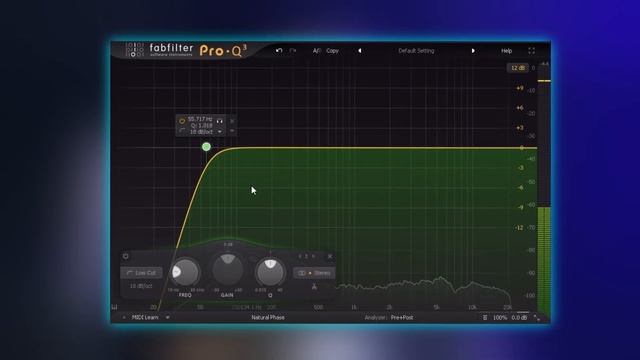Click the output options icon beside 100%
This screenshot has width=640, height=360.
click(484, 317)
